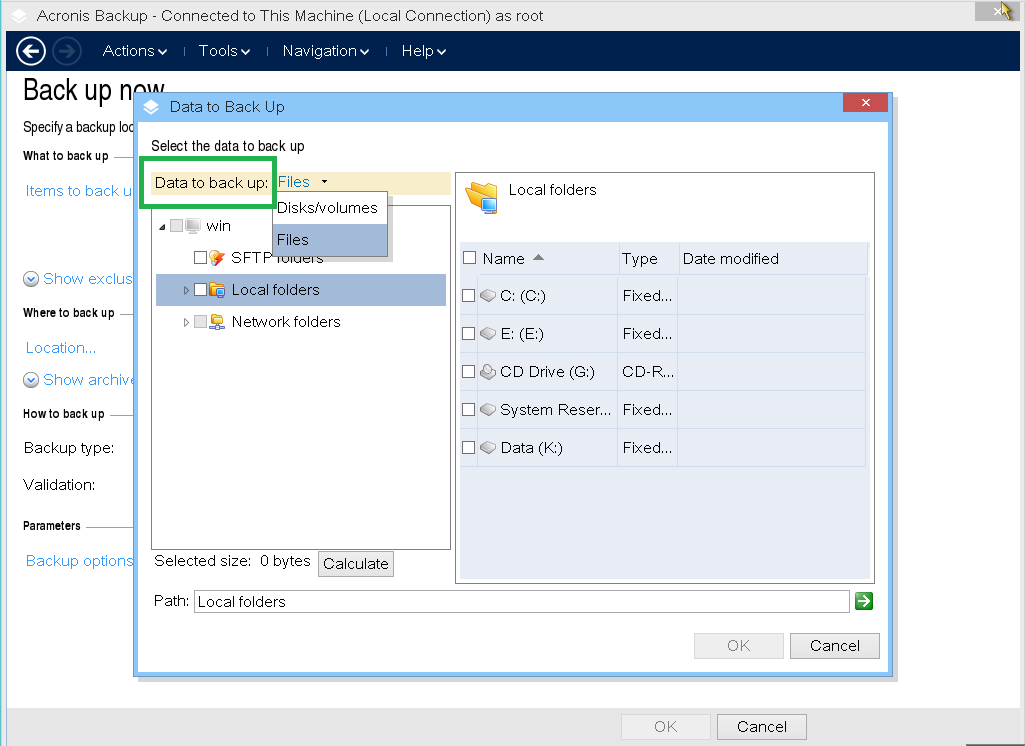
Task: Click the Data (K:) drive icon
Action: pyautogui.click(x=488, y=447)
